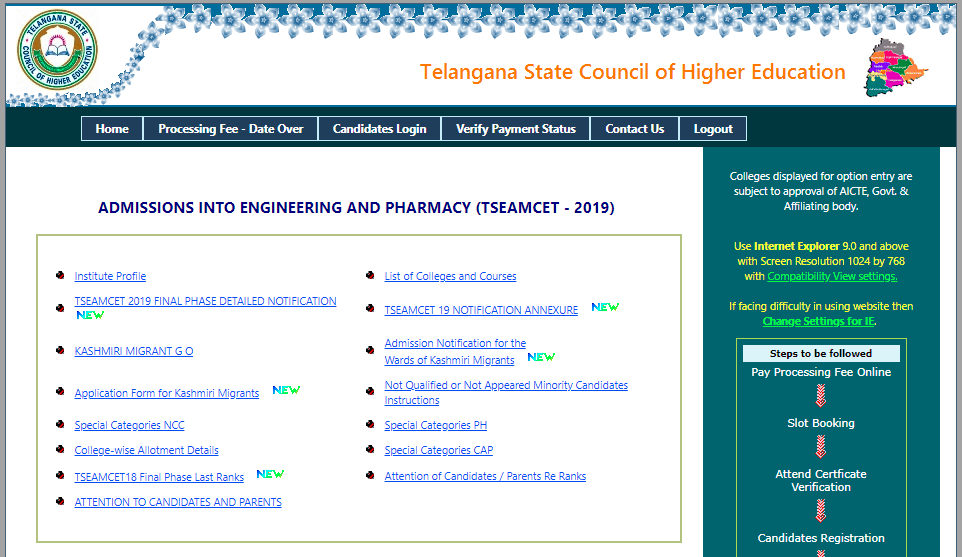Open the List of Colleges and Courses link
Screen dimensions: 962x557
coord(450,276)
